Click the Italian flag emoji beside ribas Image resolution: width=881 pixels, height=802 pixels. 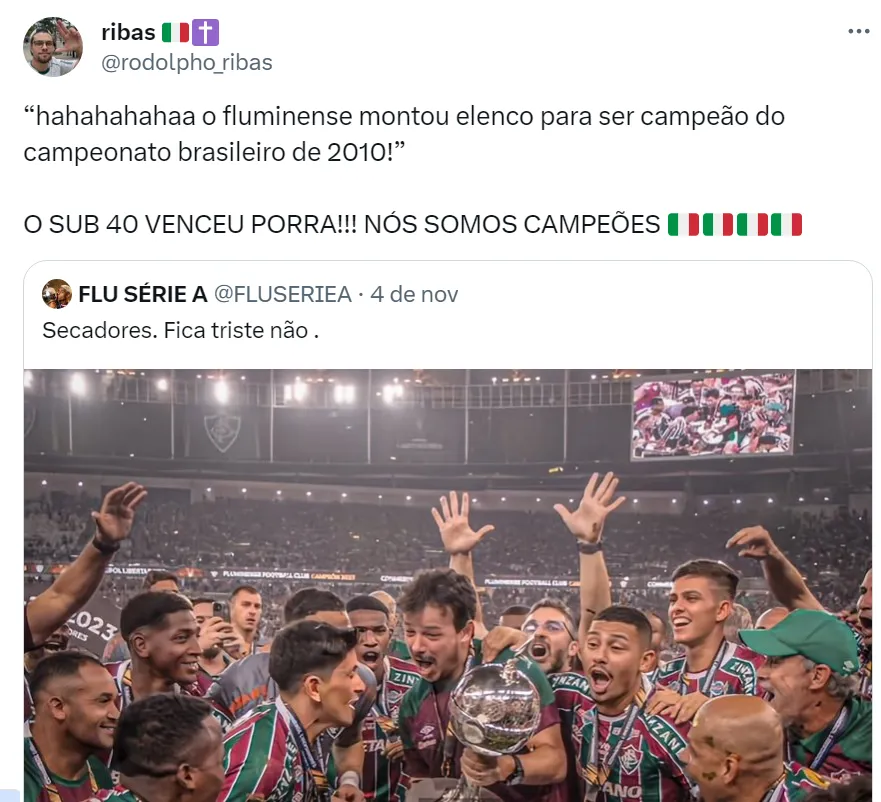175,33
